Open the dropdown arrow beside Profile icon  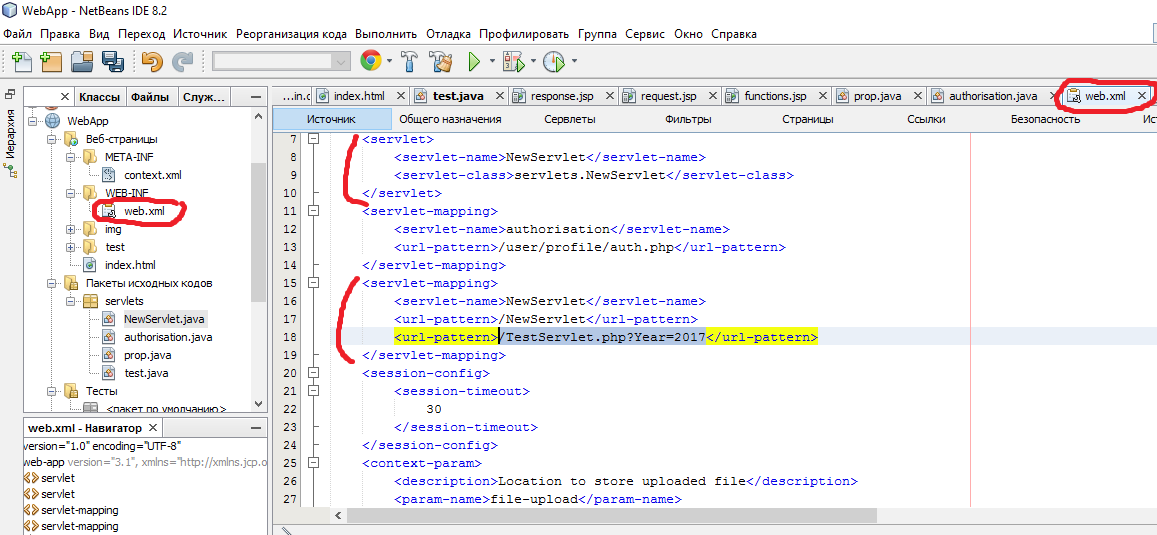pos(573,61)
